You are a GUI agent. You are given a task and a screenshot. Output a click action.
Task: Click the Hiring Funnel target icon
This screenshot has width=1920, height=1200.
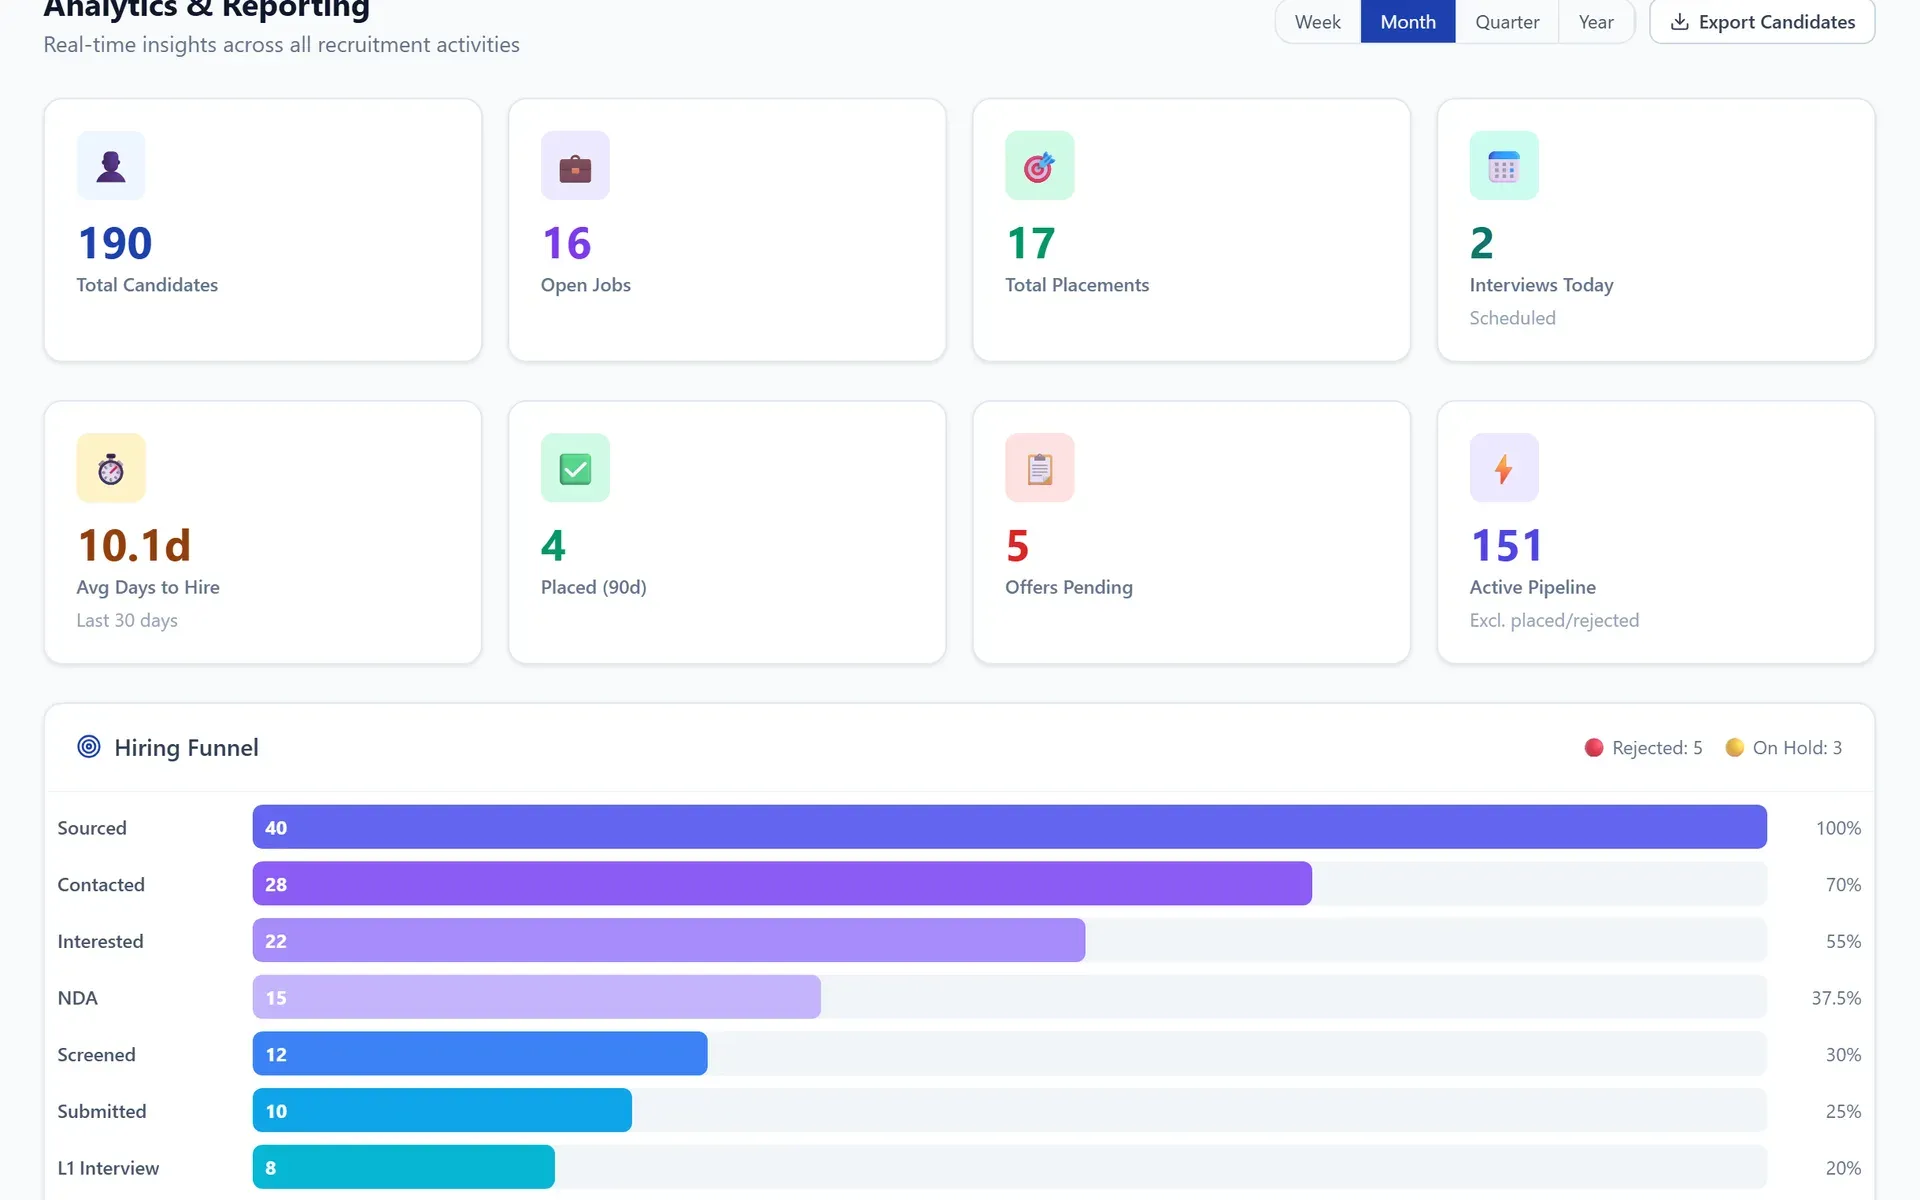[x=89, y=747]
